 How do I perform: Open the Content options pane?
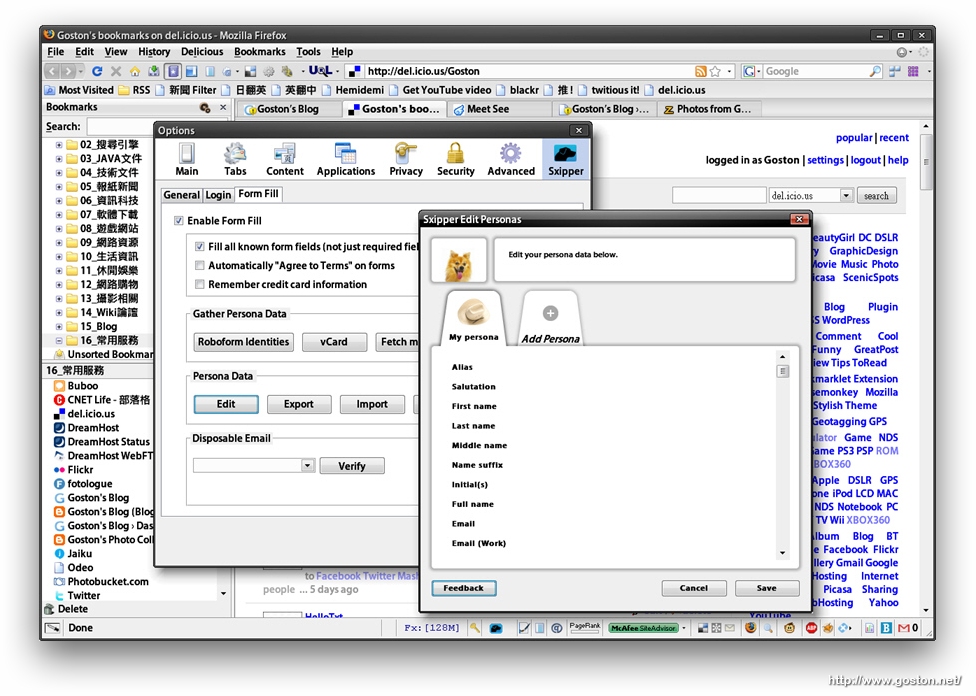[284, 159]
